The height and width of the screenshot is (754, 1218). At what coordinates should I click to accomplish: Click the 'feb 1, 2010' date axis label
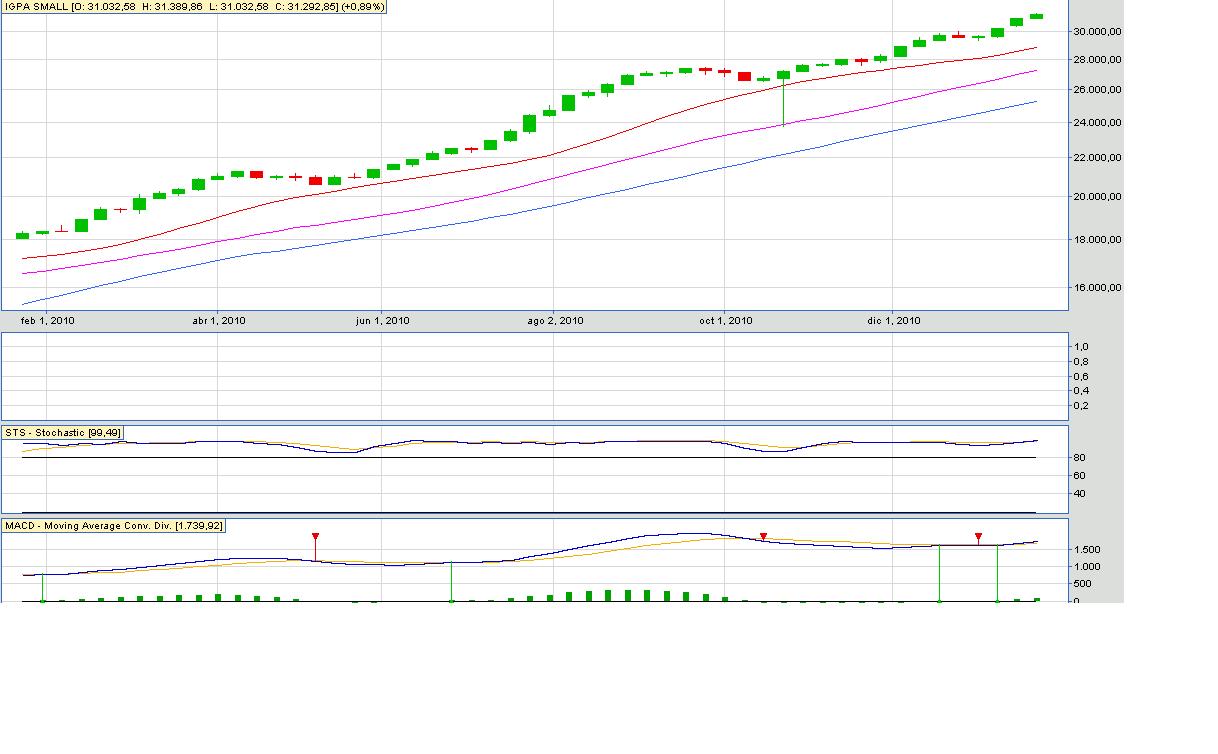point(47,321)
